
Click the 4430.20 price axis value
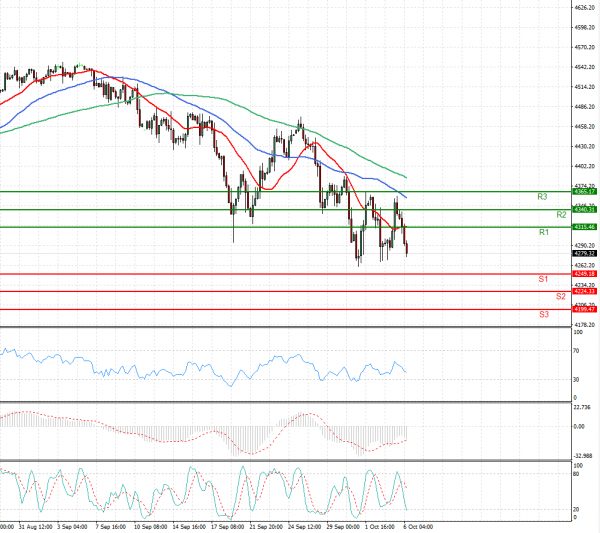click(x=584, y=146)
